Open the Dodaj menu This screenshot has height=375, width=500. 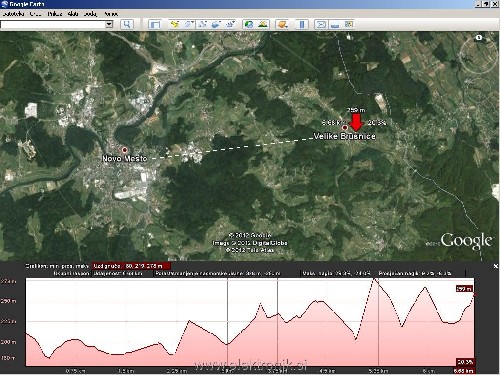point(90,14)
